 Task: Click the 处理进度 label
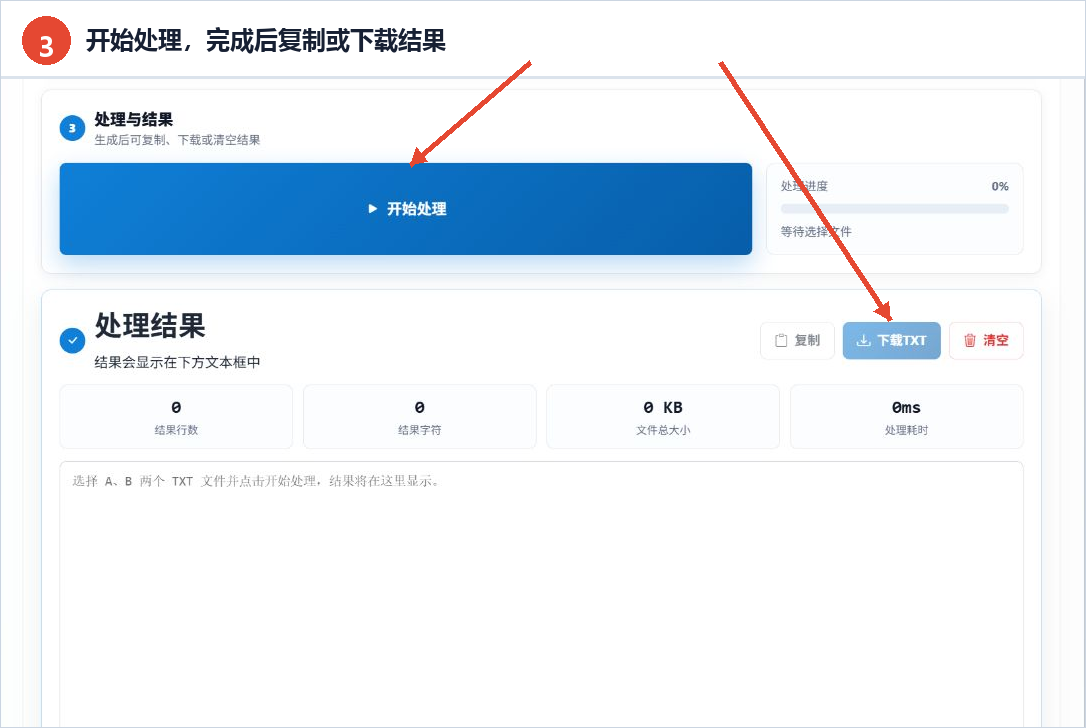coord(804,186)
